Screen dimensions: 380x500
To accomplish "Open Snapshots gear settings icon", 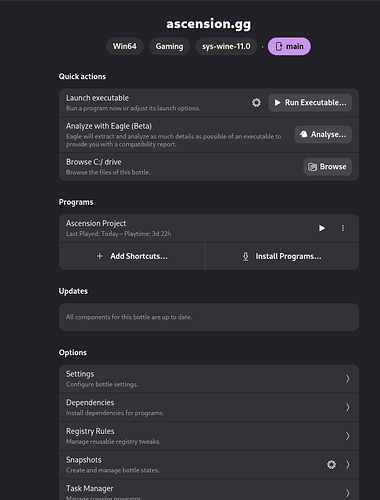I will click(x=331, y=464).
